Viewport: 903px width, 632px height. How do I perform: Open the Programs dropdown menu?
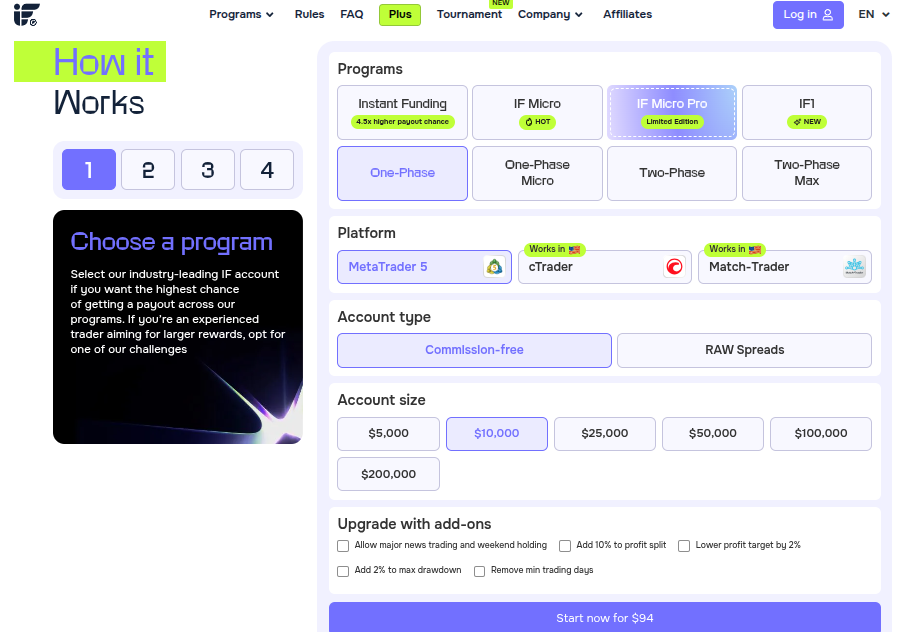tap(241, 15)
